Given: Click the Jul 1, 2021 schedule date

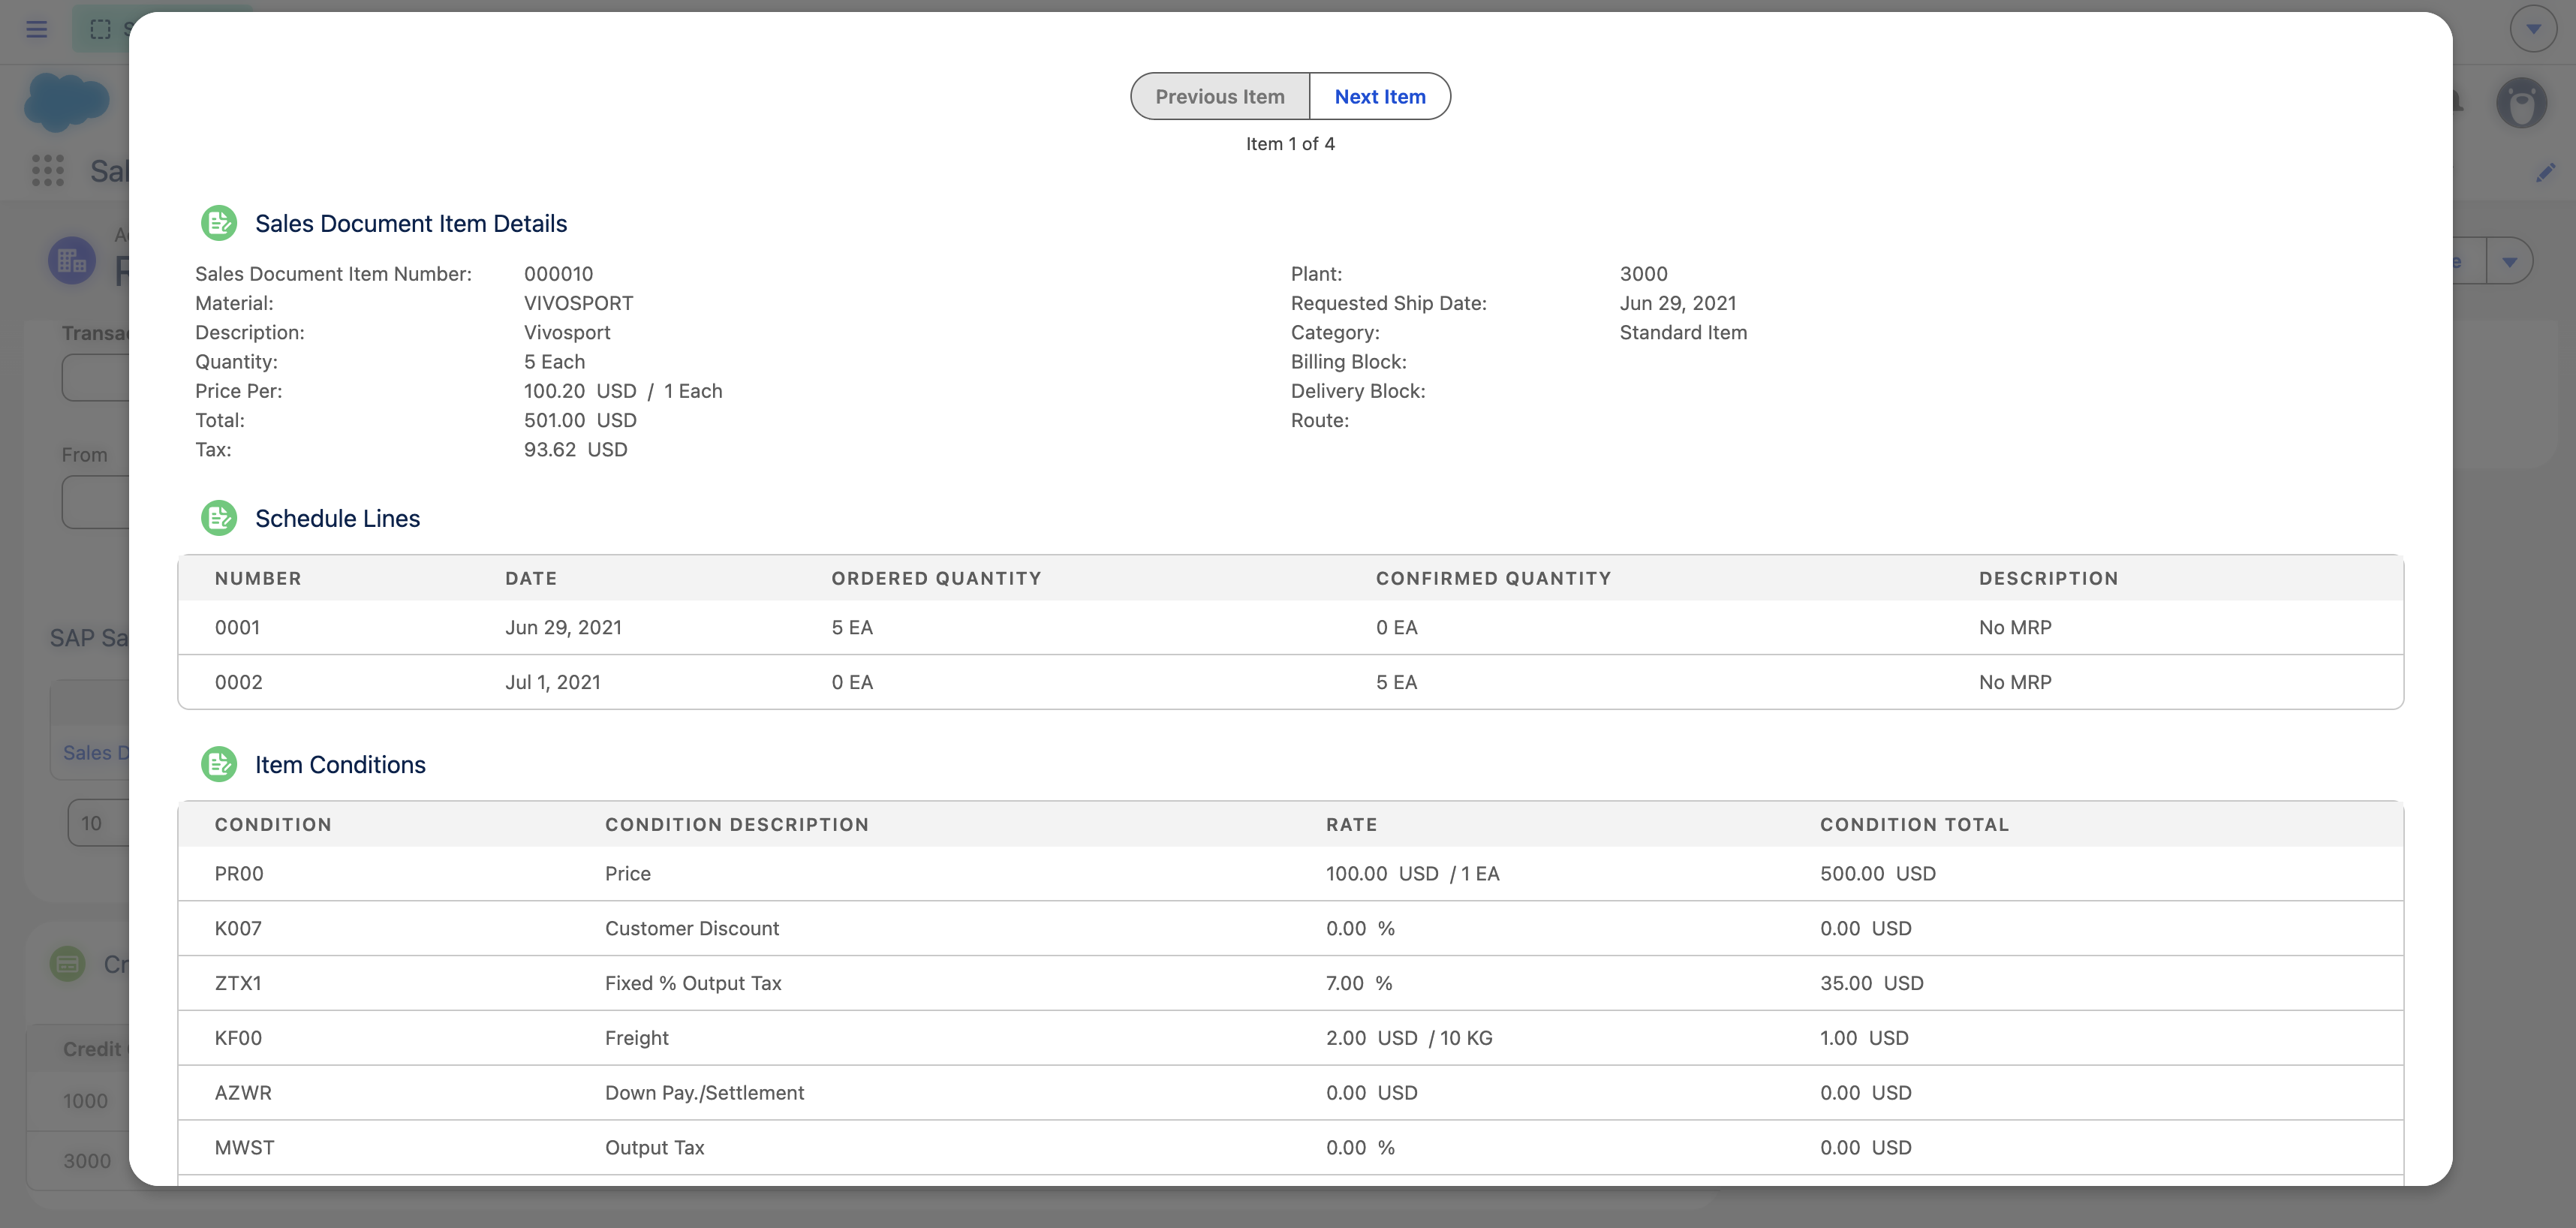Looking at the screenshot, I should (x=553, y=682).
